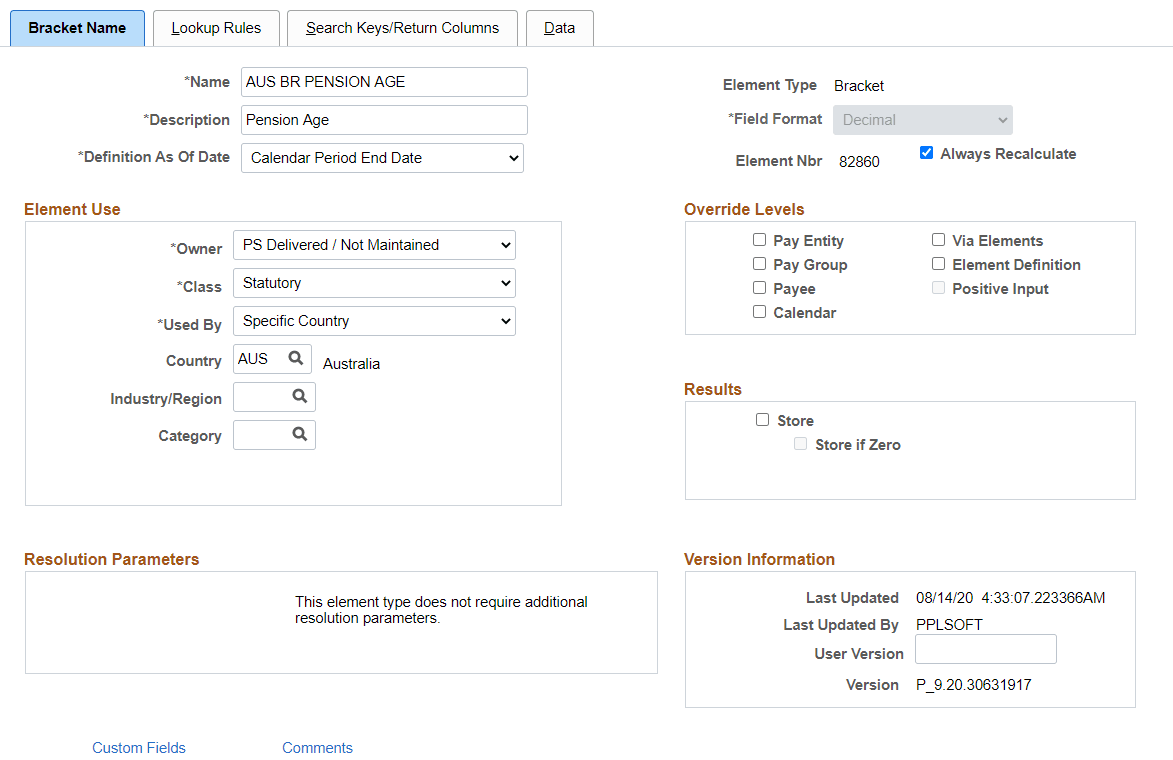Enable the Pay Entity override level
Image resolution: width=1173 pixels, height=760 pixels.
(759, 239)
